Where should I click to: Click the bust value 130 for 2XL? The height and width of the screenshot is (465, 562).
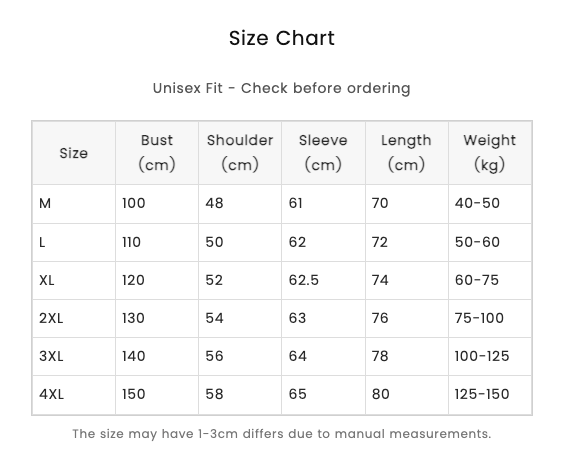pyautogui.click(x=133, y=318)
